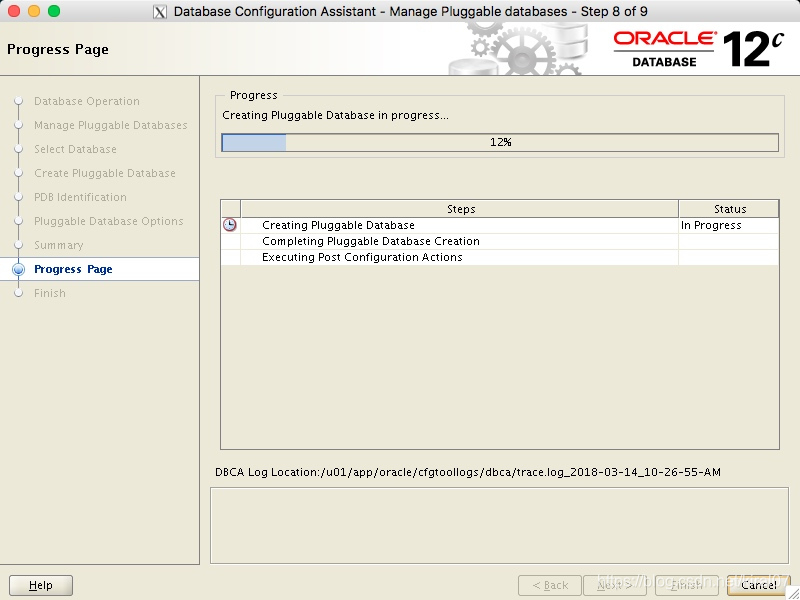Select the Pluggable Database Options step
The image size is (800, 600).
coord(109,221)
